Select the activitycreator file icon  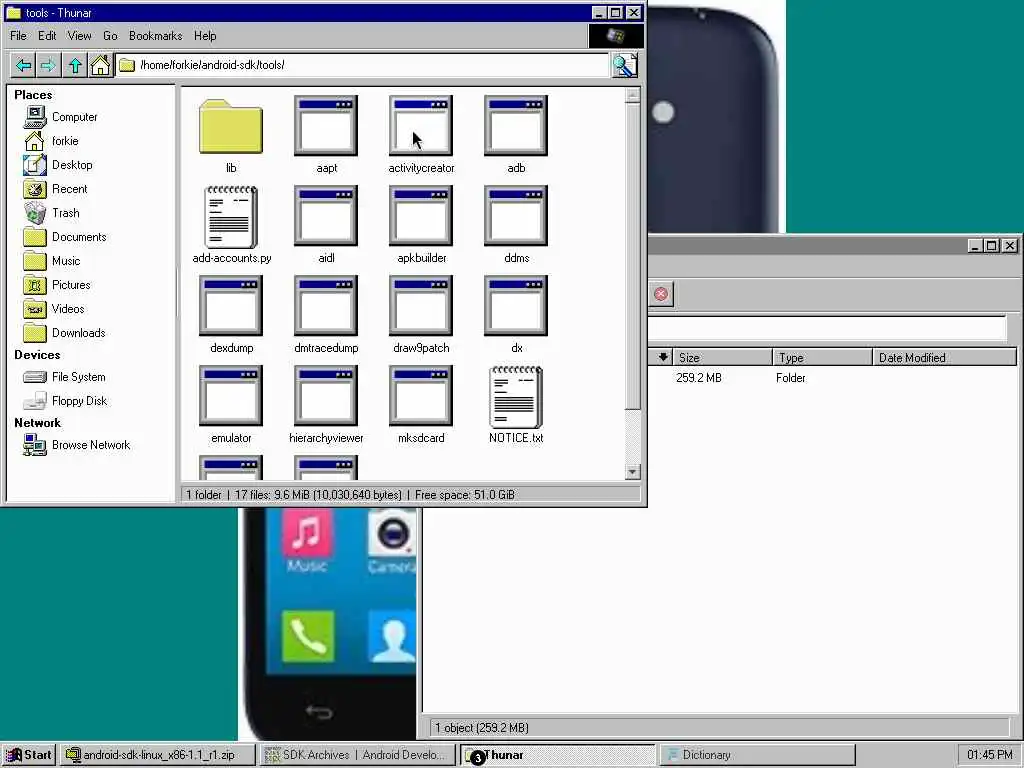tap(421, 126)
